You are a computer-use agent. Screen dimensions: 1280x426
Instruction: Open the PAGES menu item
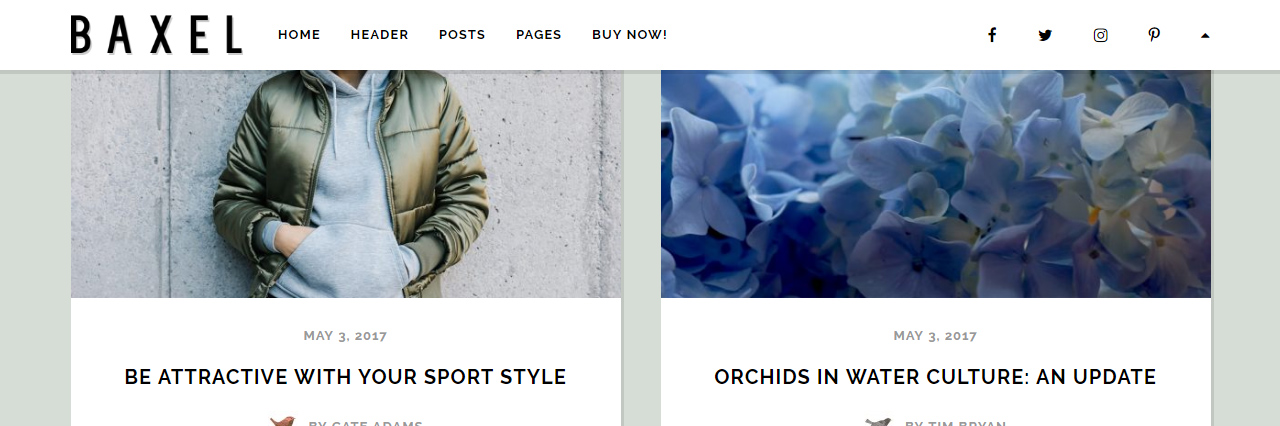click(x=539, y=35)
